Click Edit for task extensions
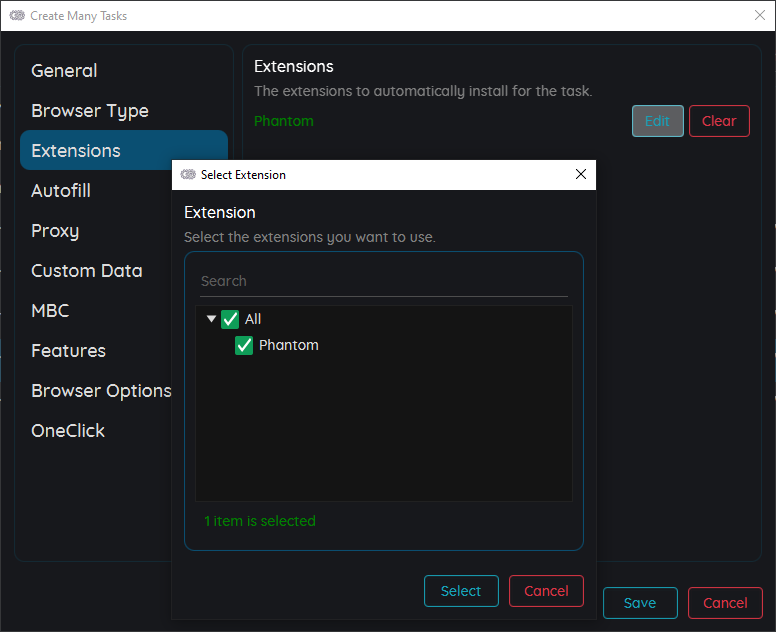 [657, 121]
